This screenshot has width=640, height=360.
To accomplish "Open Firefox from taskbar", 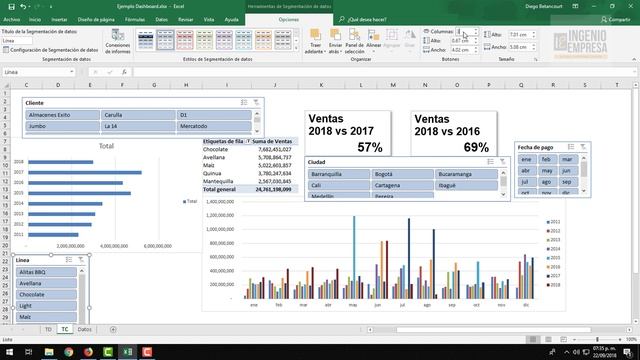I will [88, 352].
